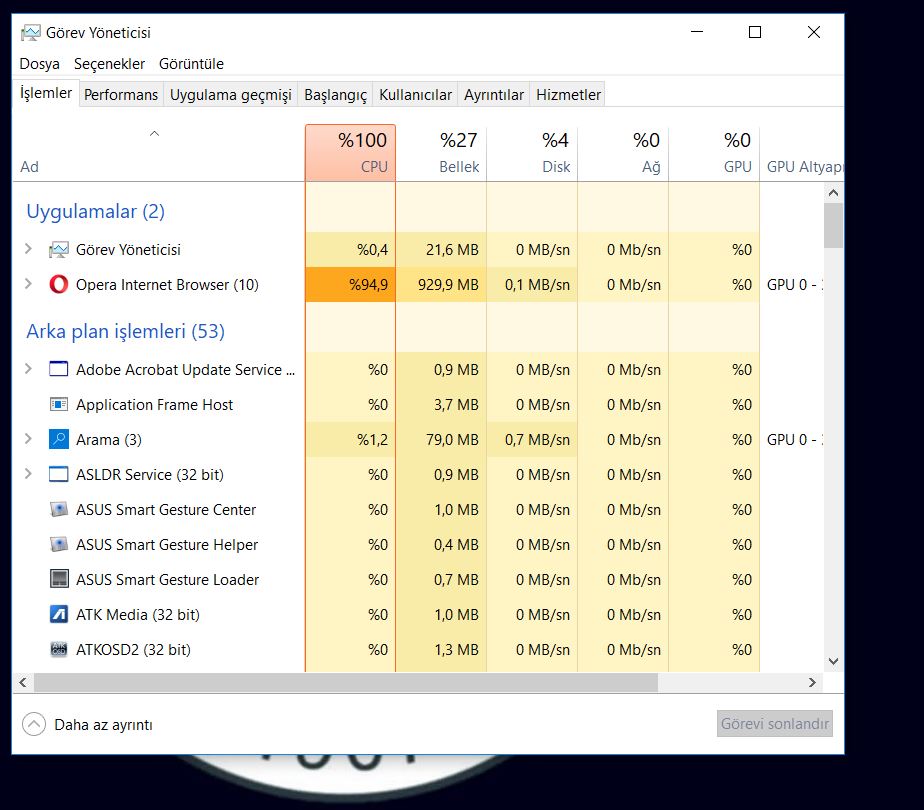Select the ATKOSD2 (32 bit) row name
The width and height of the screenshot is (924, 810).
click(133, 650)
